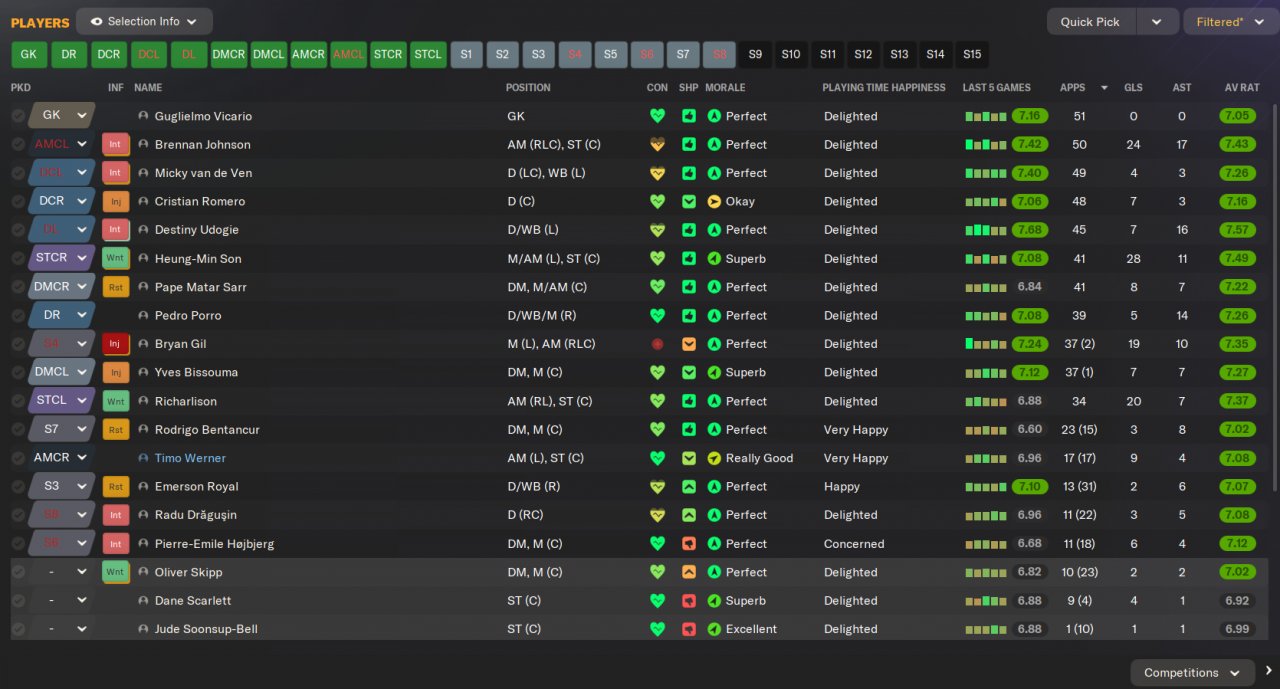This screenshot has height=689, width=1280.
Task: Click Jude Soonsup-Bell's player profile icon
Action: 143,629
